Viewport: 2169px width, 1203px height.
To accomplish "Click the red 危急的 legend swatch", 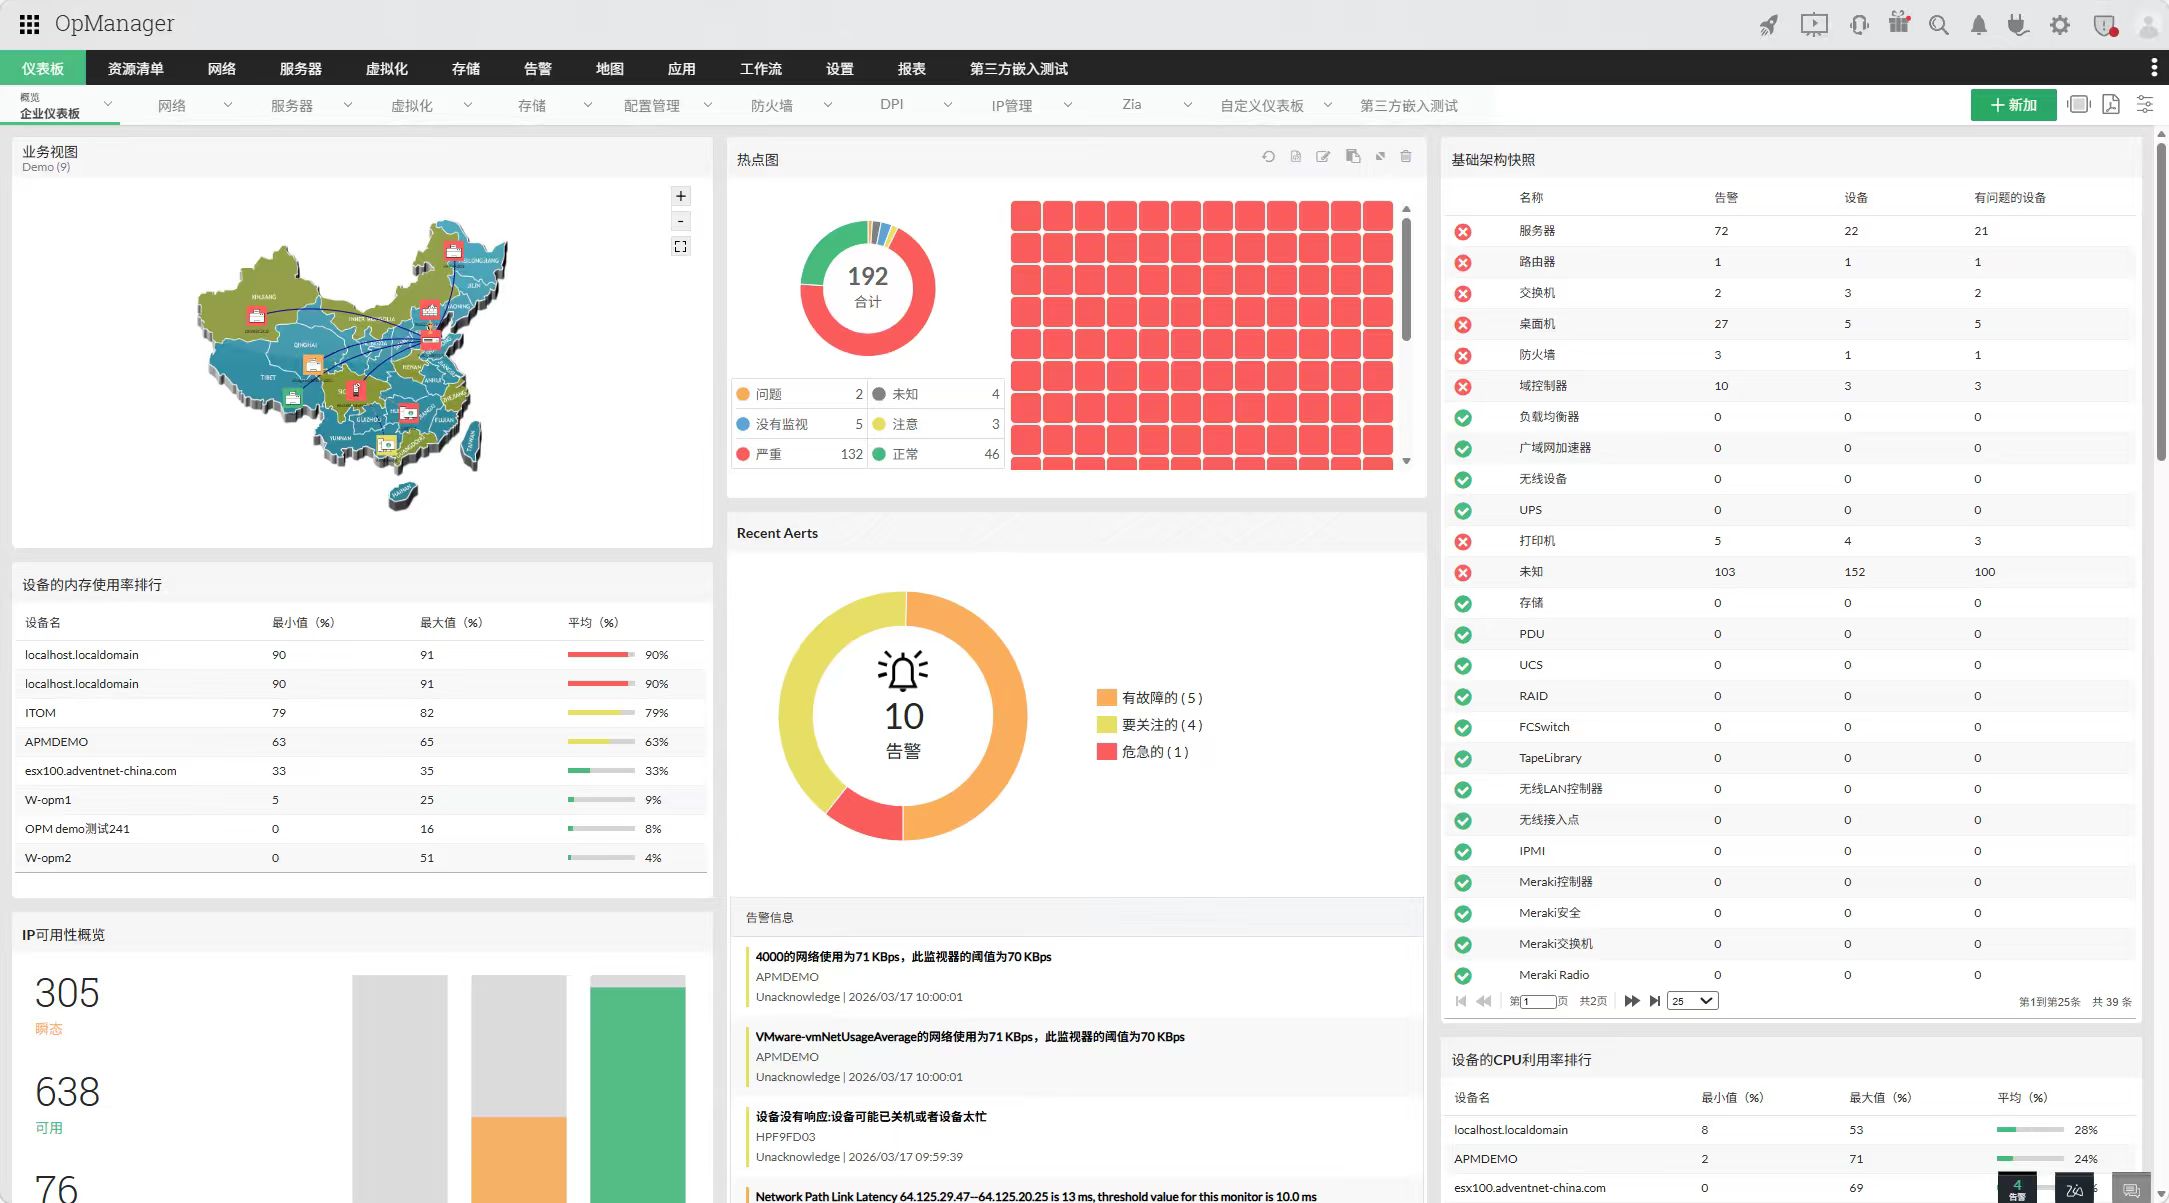I will tap(1106, 752).
